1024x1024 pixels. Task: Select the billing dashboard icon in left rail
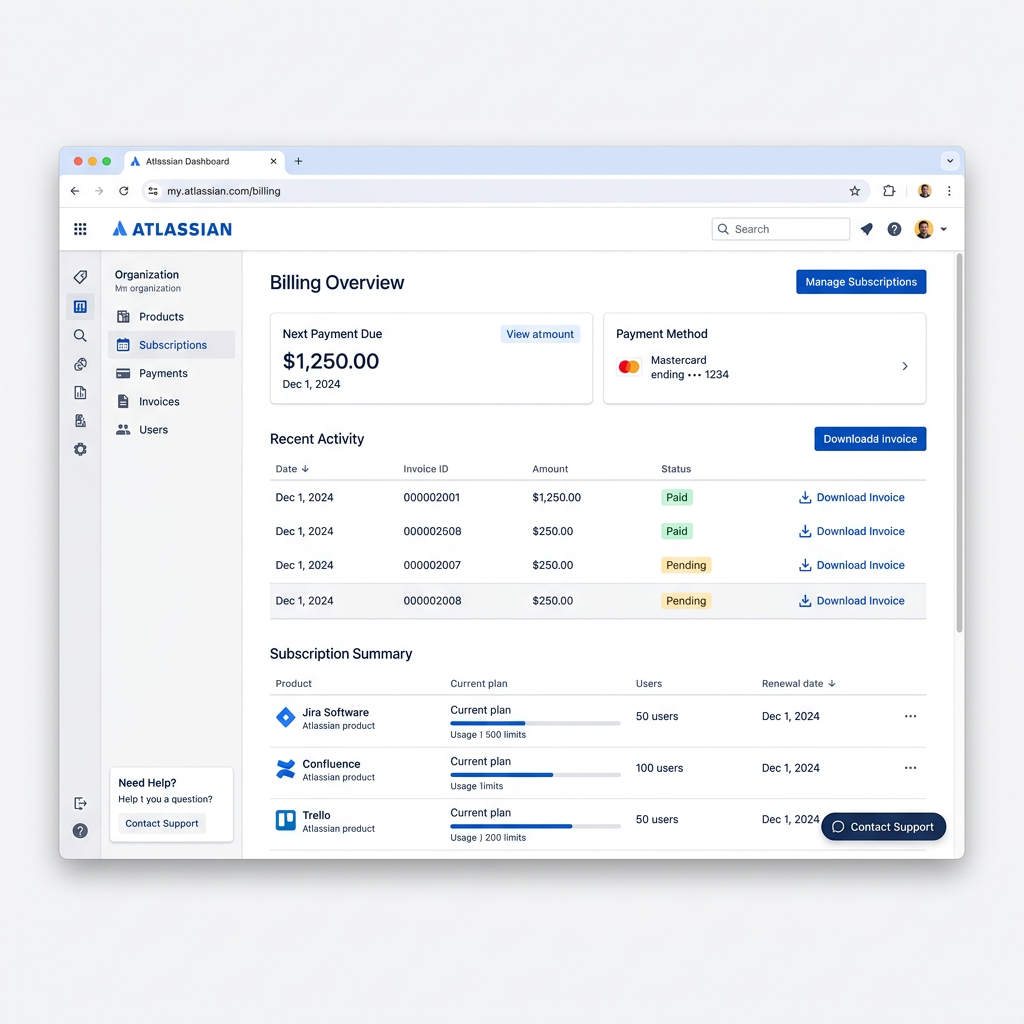80,306
